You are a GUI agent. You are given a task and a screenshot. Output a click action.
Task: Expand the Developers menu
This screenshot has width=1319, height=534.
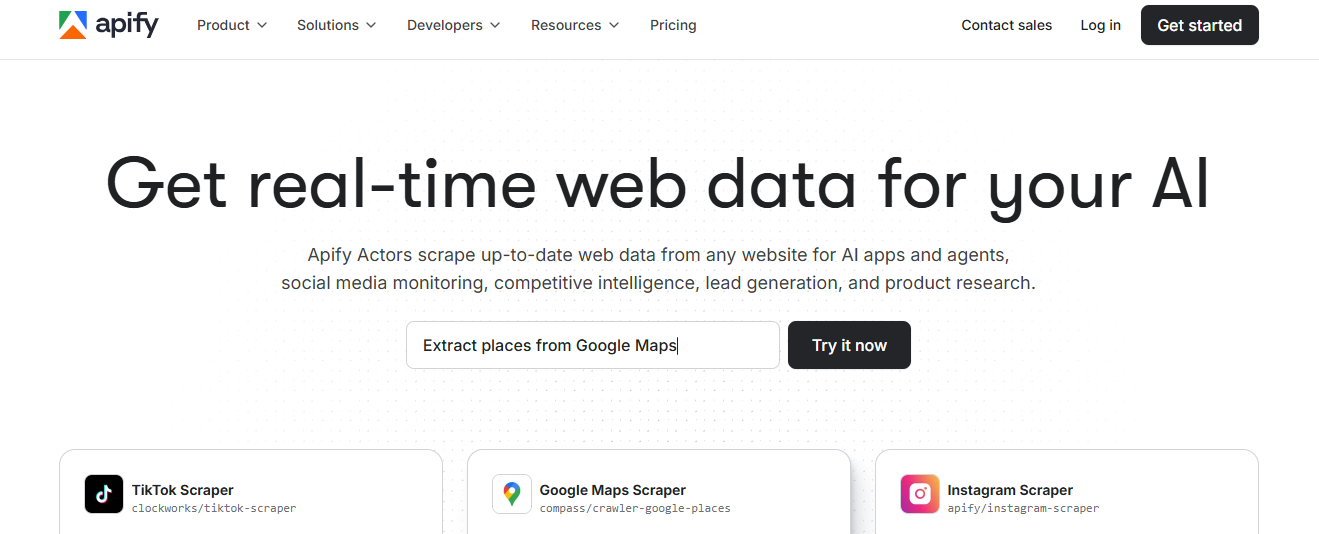(453, 25)
